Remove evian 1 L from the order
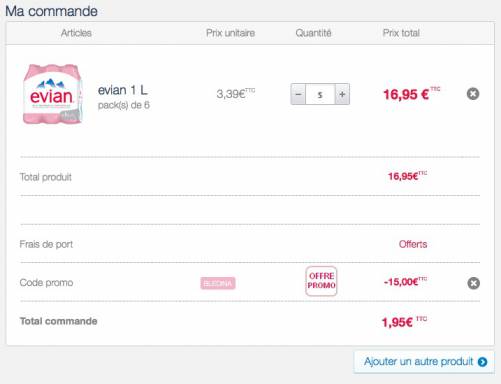This screenshot has width=501, height=384. click(x=473, y=94)
